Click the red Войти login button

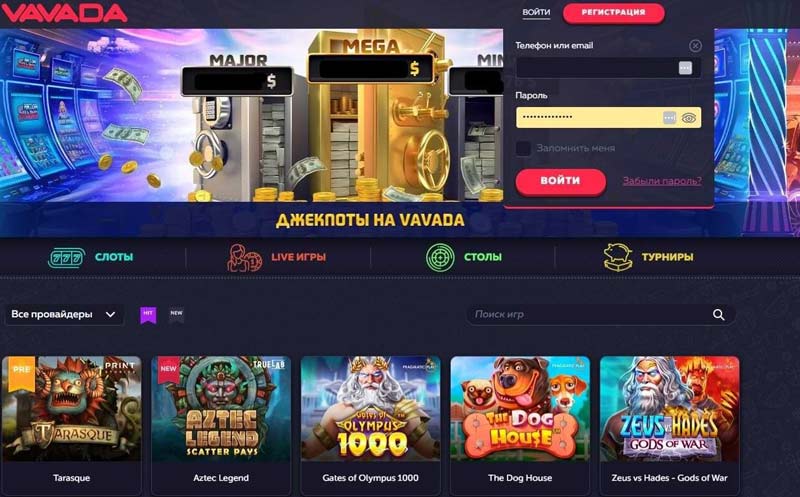tap(560, 181)
